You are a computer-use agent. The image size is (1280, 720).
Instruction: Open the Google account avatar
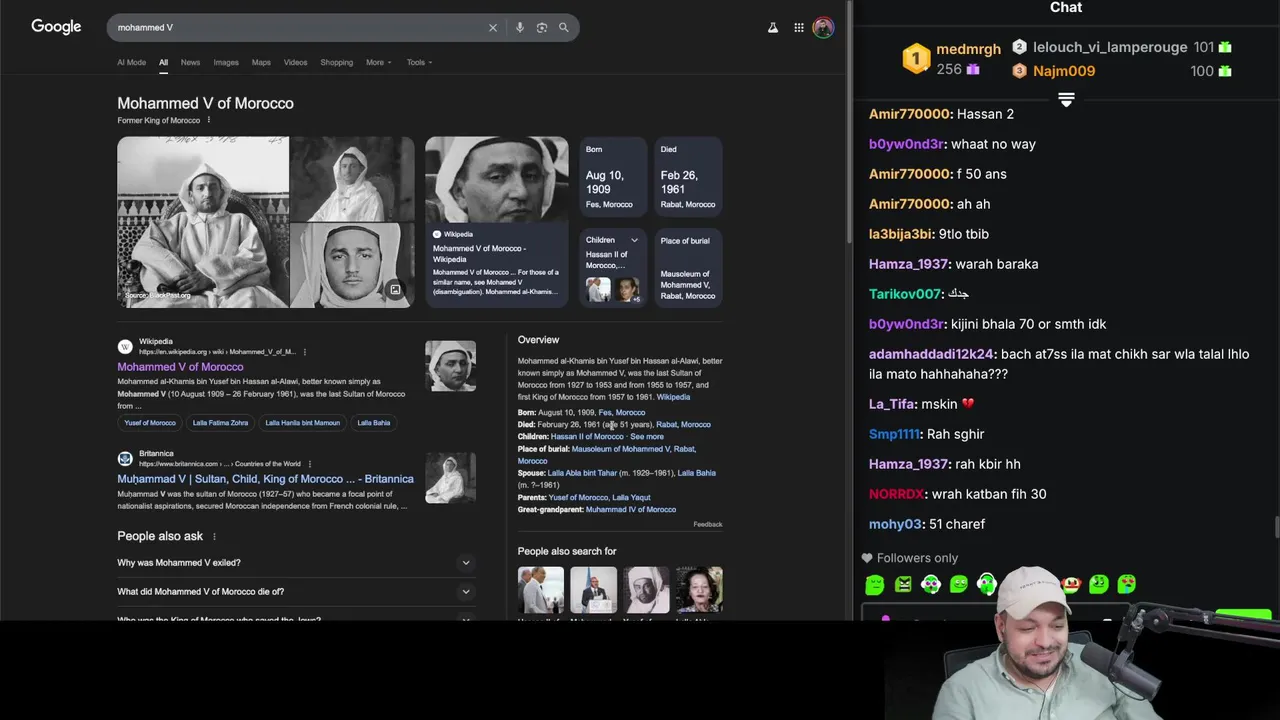coord(822,28)
